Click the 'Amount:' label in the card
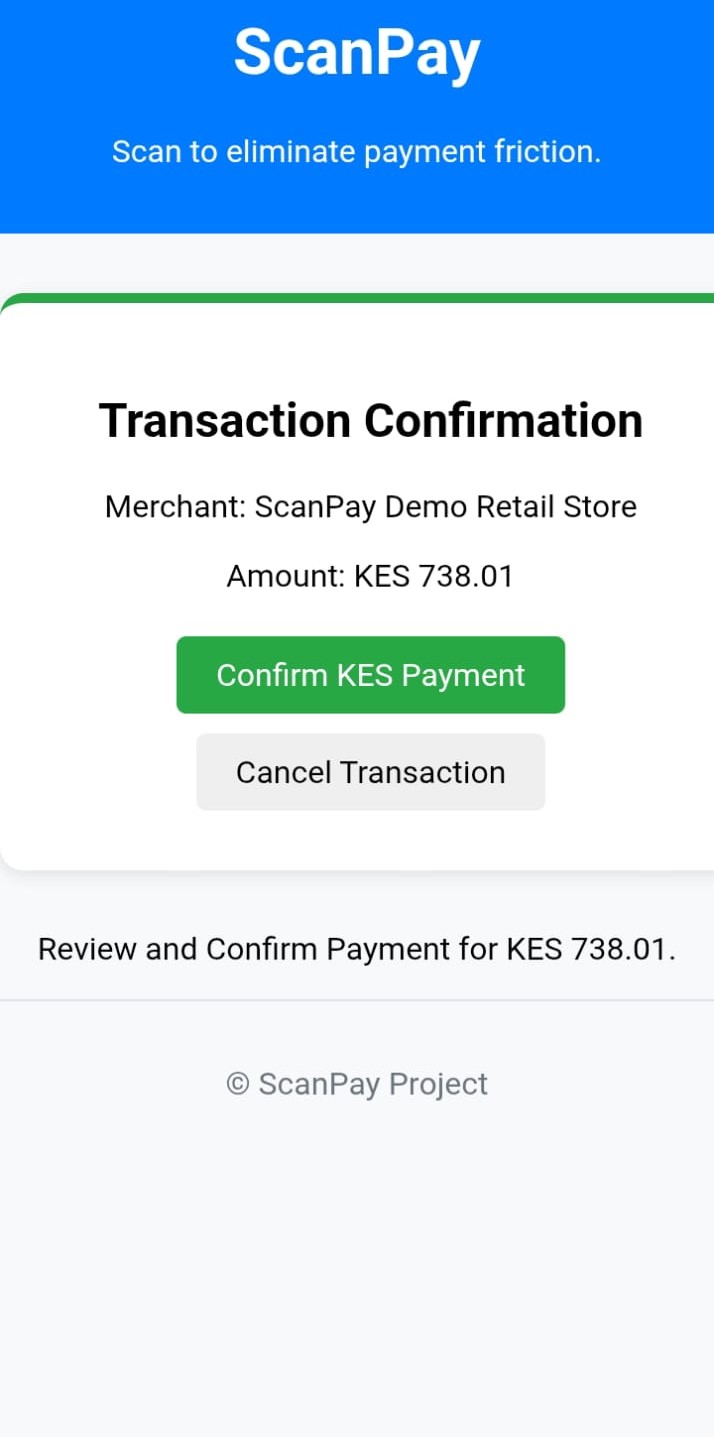This screenshot has width=714, height=1437. click(x=286, y=577)
